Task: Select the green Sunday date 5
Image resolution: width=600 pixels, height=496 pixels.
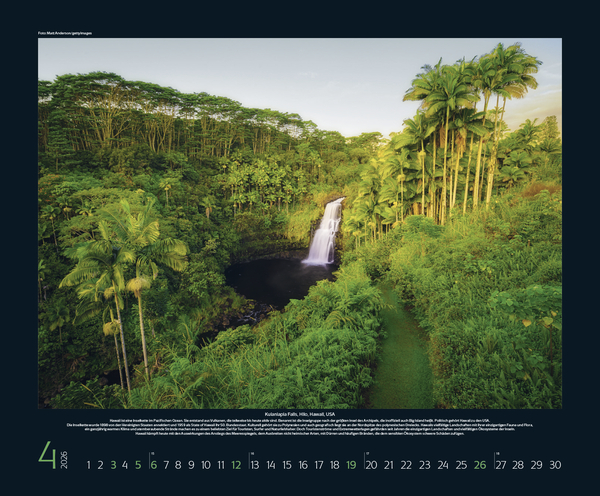Action: coord(138,465)
